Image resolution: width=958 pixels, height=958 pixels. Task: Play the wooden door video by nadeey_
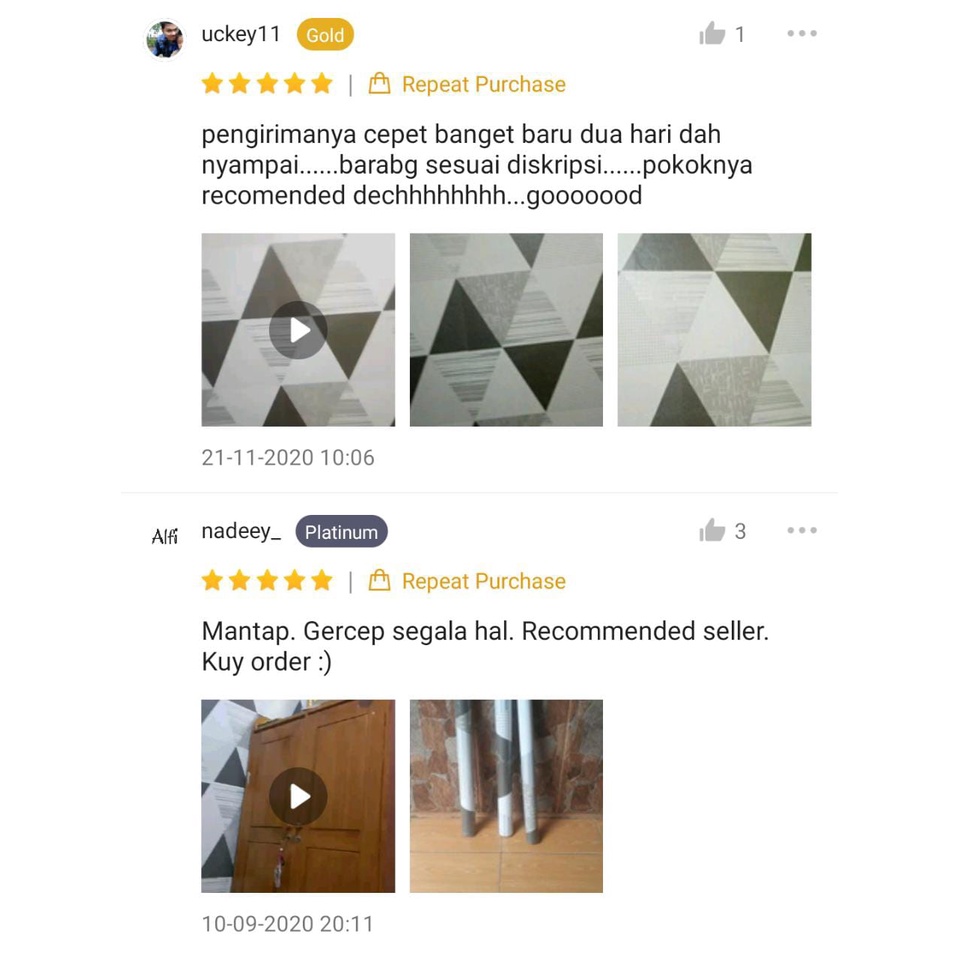[x=298, y=796]
